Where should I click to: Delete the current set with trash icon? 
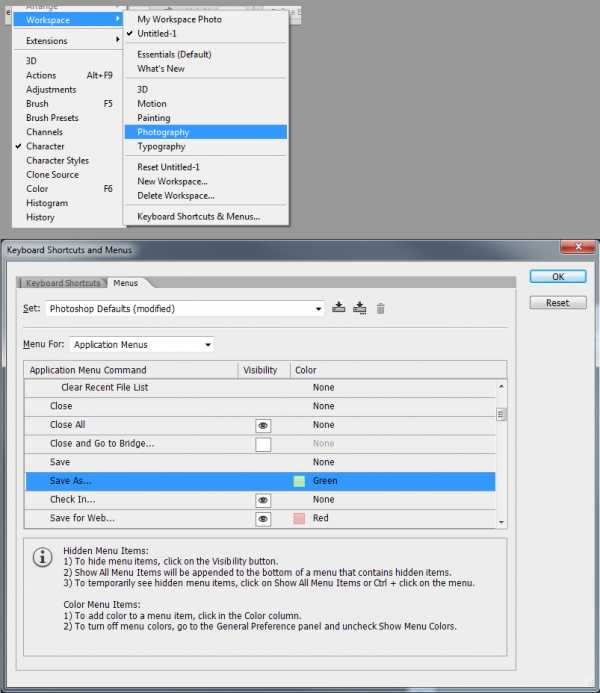380,308
